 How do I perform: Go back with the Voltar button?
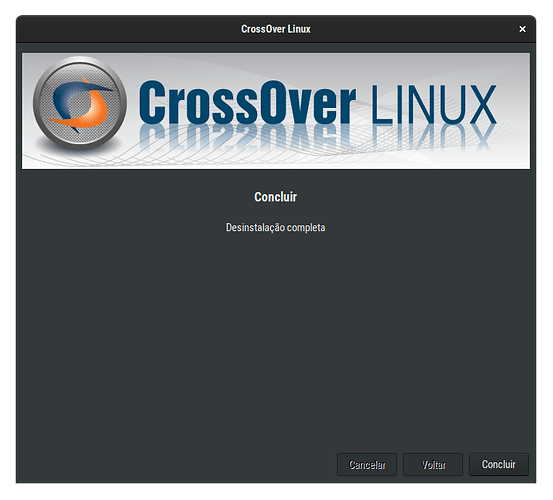tap(433, 464)
